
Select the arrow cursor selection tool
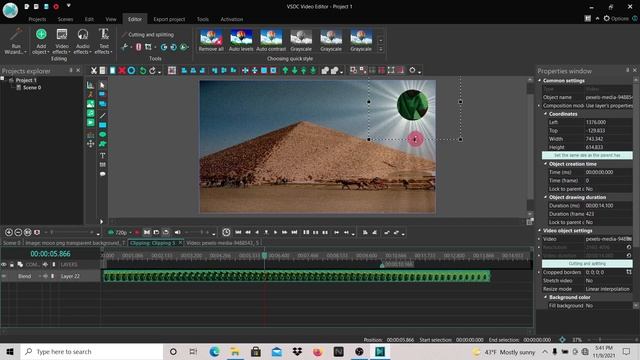click(102, 85)
